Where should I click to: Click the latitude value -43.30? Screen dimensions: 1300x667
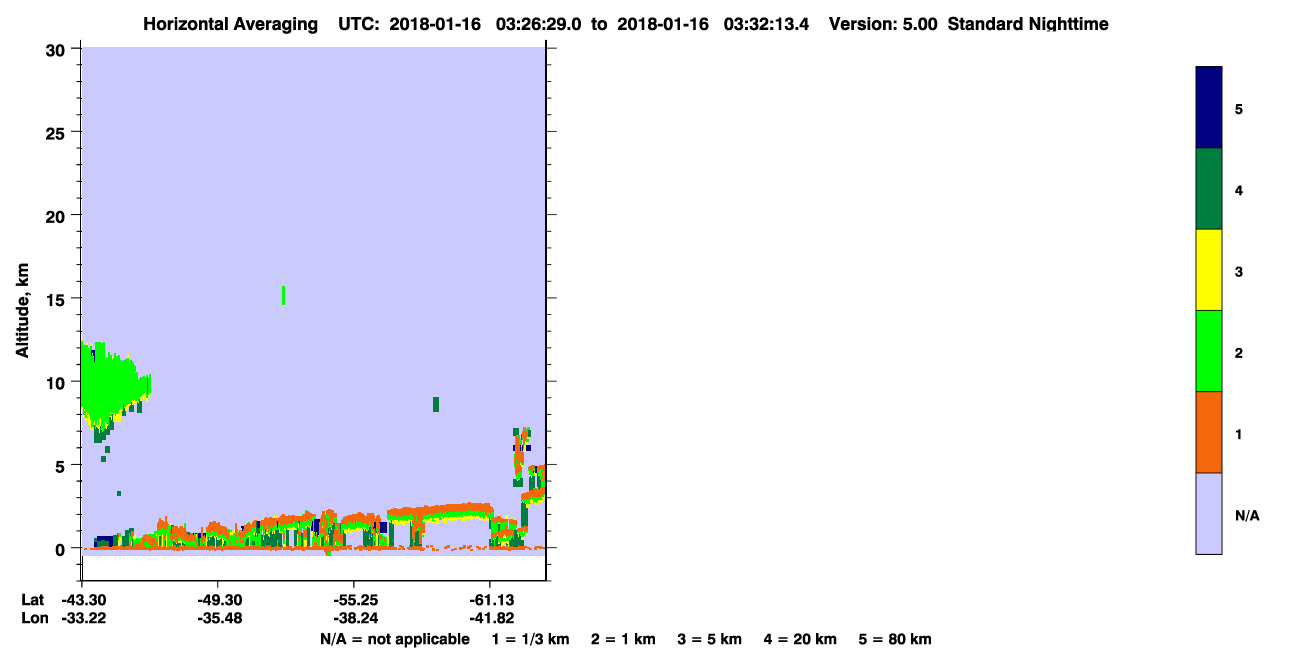[x=82, y=600]
